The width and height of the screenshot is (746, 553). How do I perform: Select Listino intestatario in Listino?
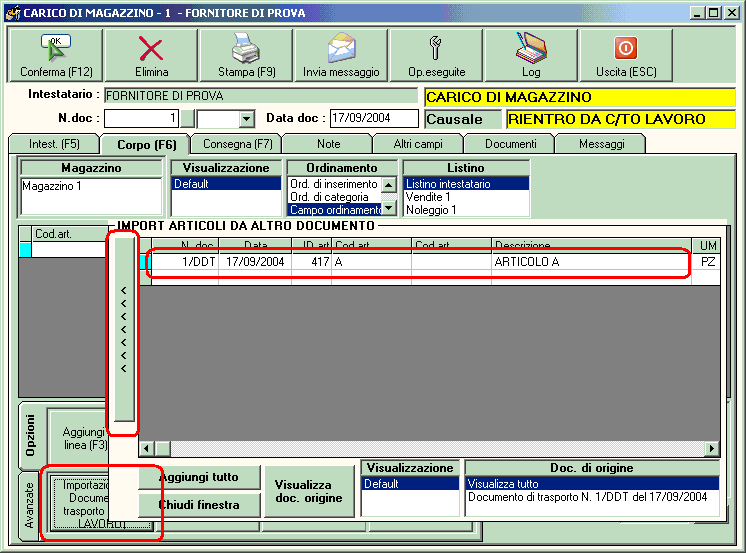(466, 184)
